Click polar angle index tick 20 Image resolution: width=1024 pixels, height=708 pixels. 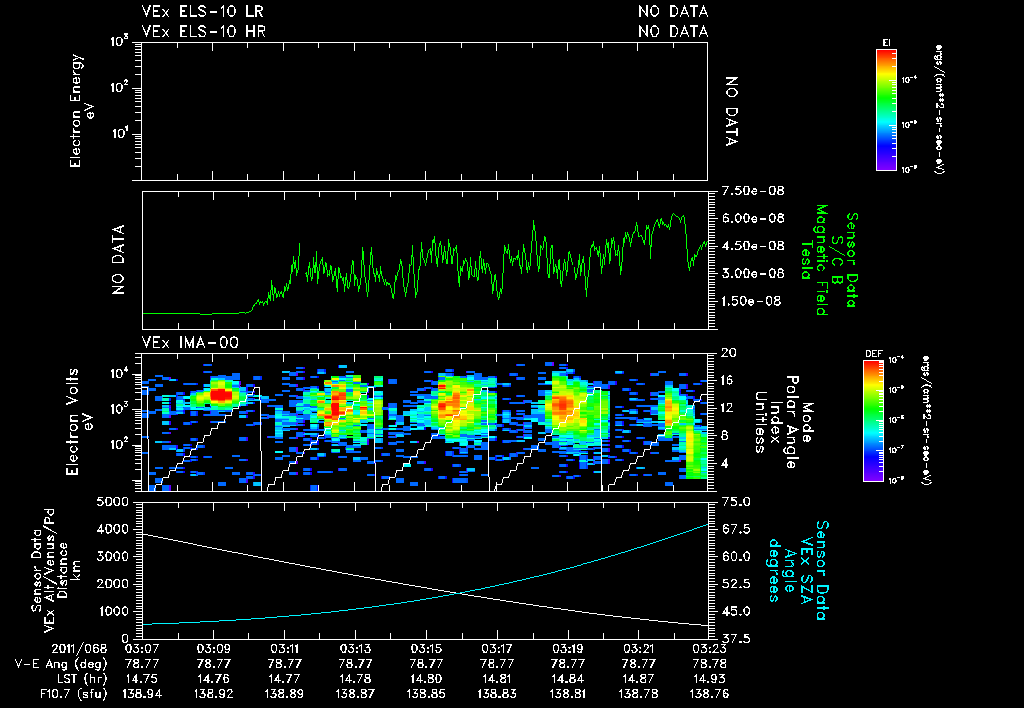coord(729,353)
